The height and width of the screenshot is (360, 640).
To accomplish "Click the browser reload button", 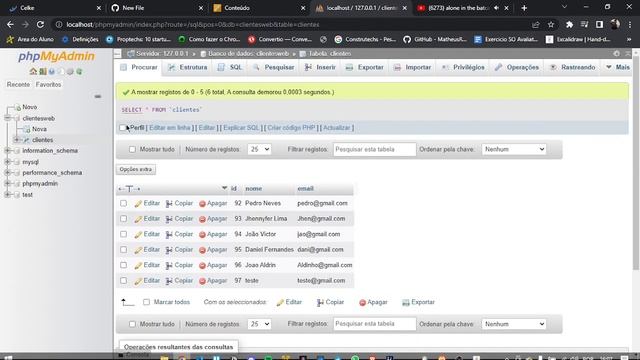I will click(40, 24).
